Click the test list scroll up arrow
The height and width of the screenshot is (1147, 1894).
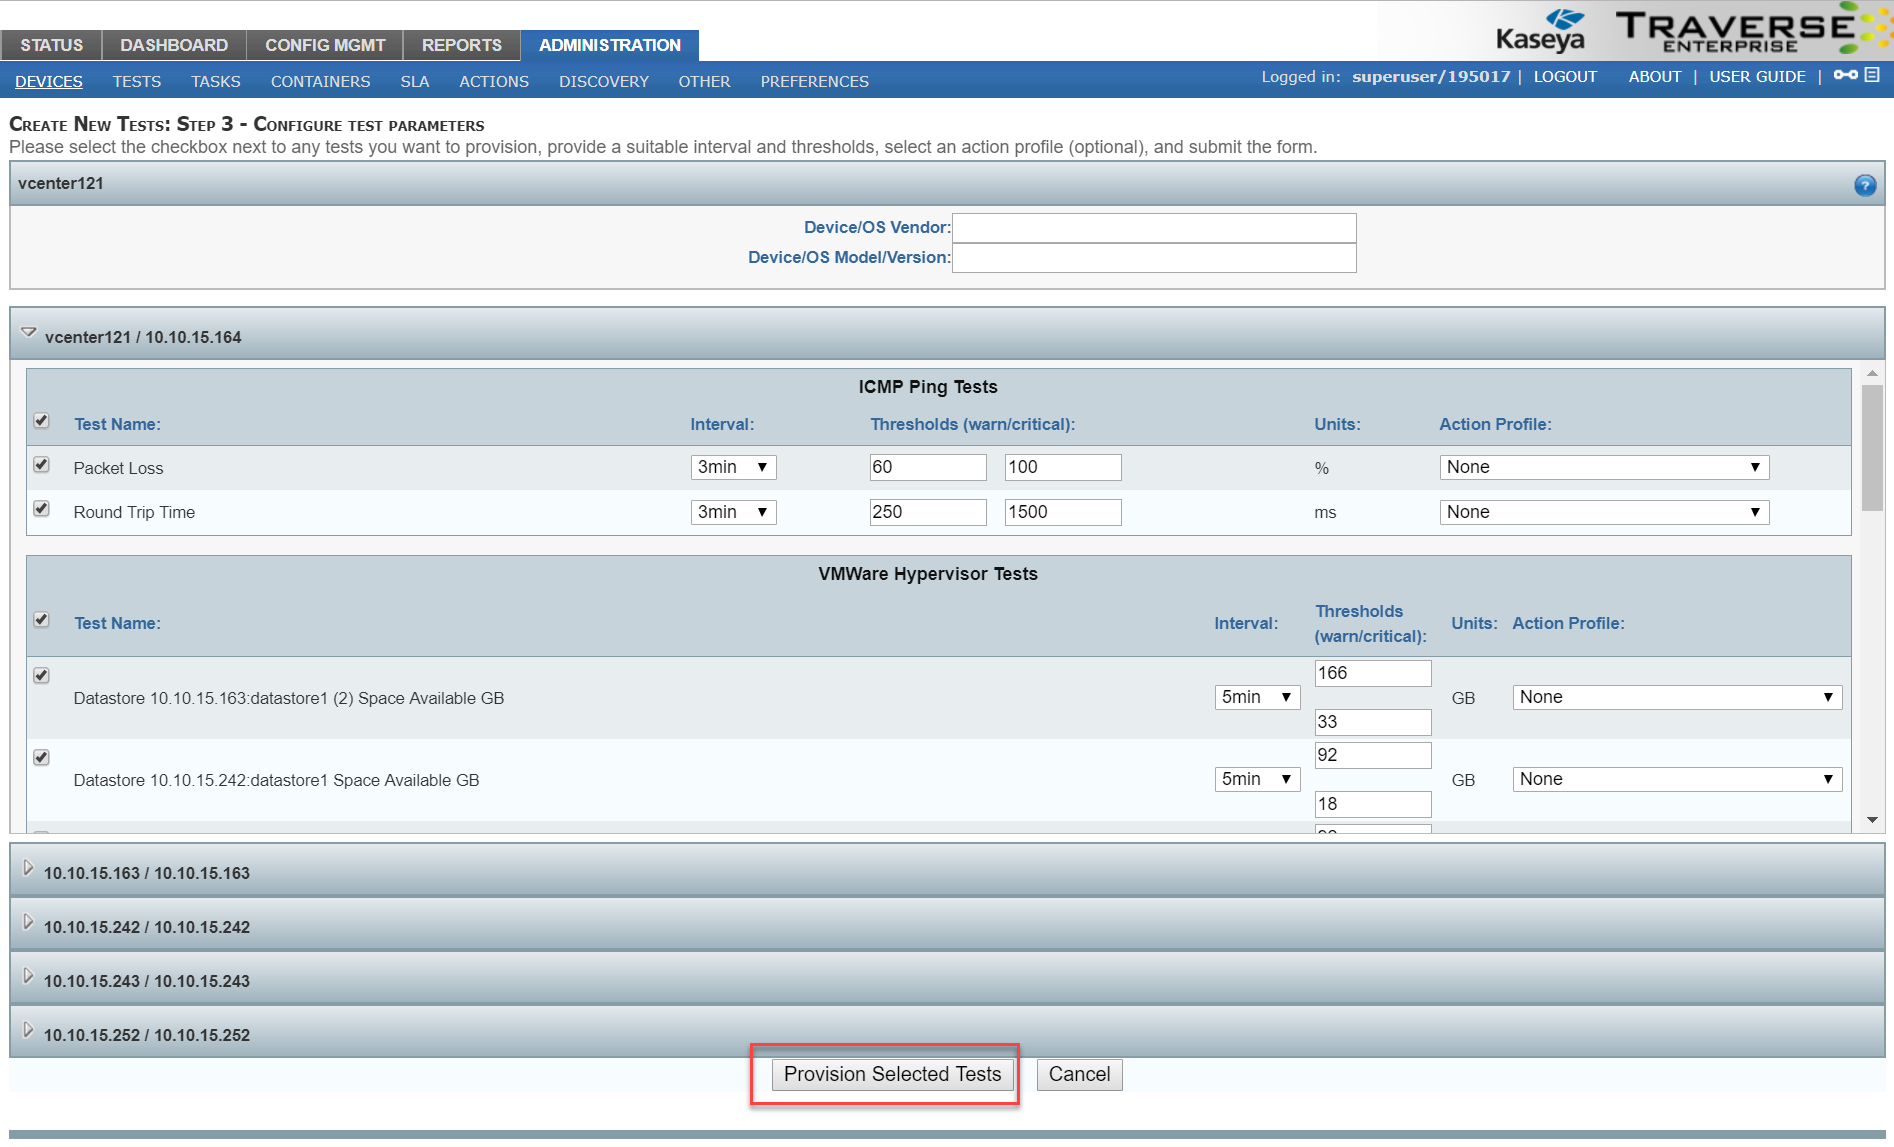coord(1872,373)
